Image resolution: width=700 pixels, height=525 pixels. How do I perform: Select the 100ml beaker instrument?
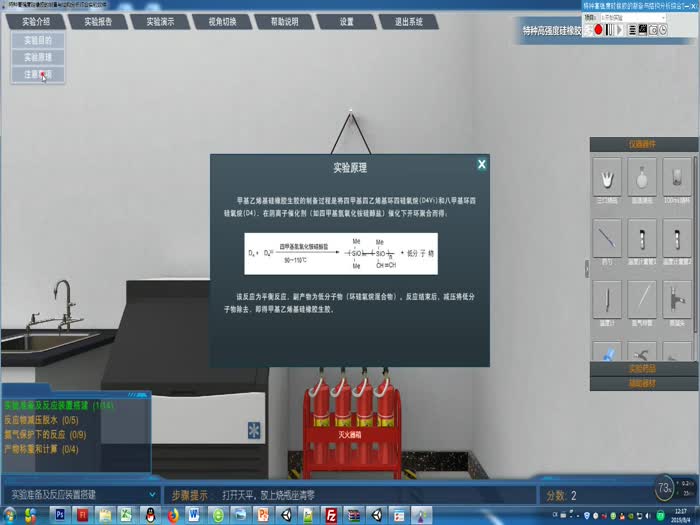coord(678,181)
